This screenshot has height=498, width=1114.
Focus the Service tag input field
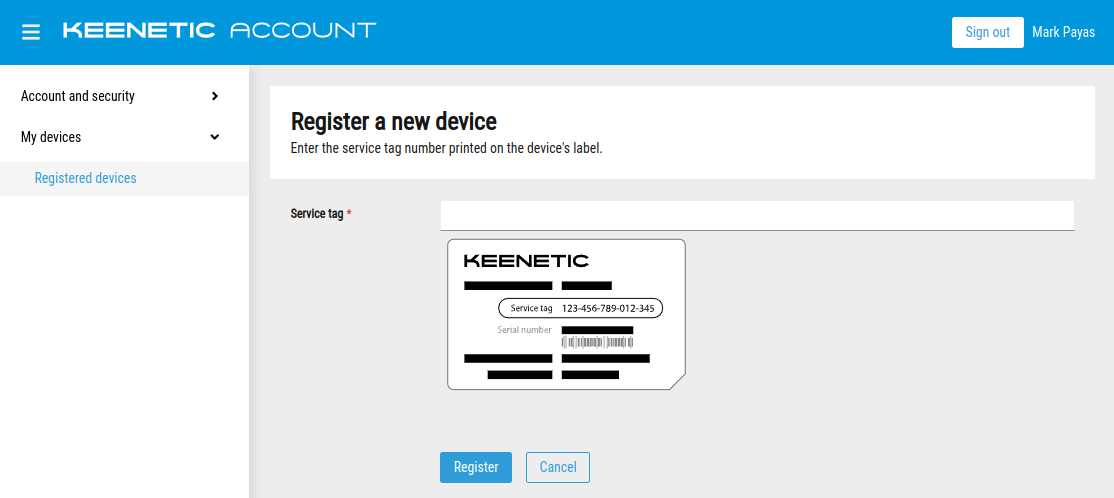[x=757, y=215]
